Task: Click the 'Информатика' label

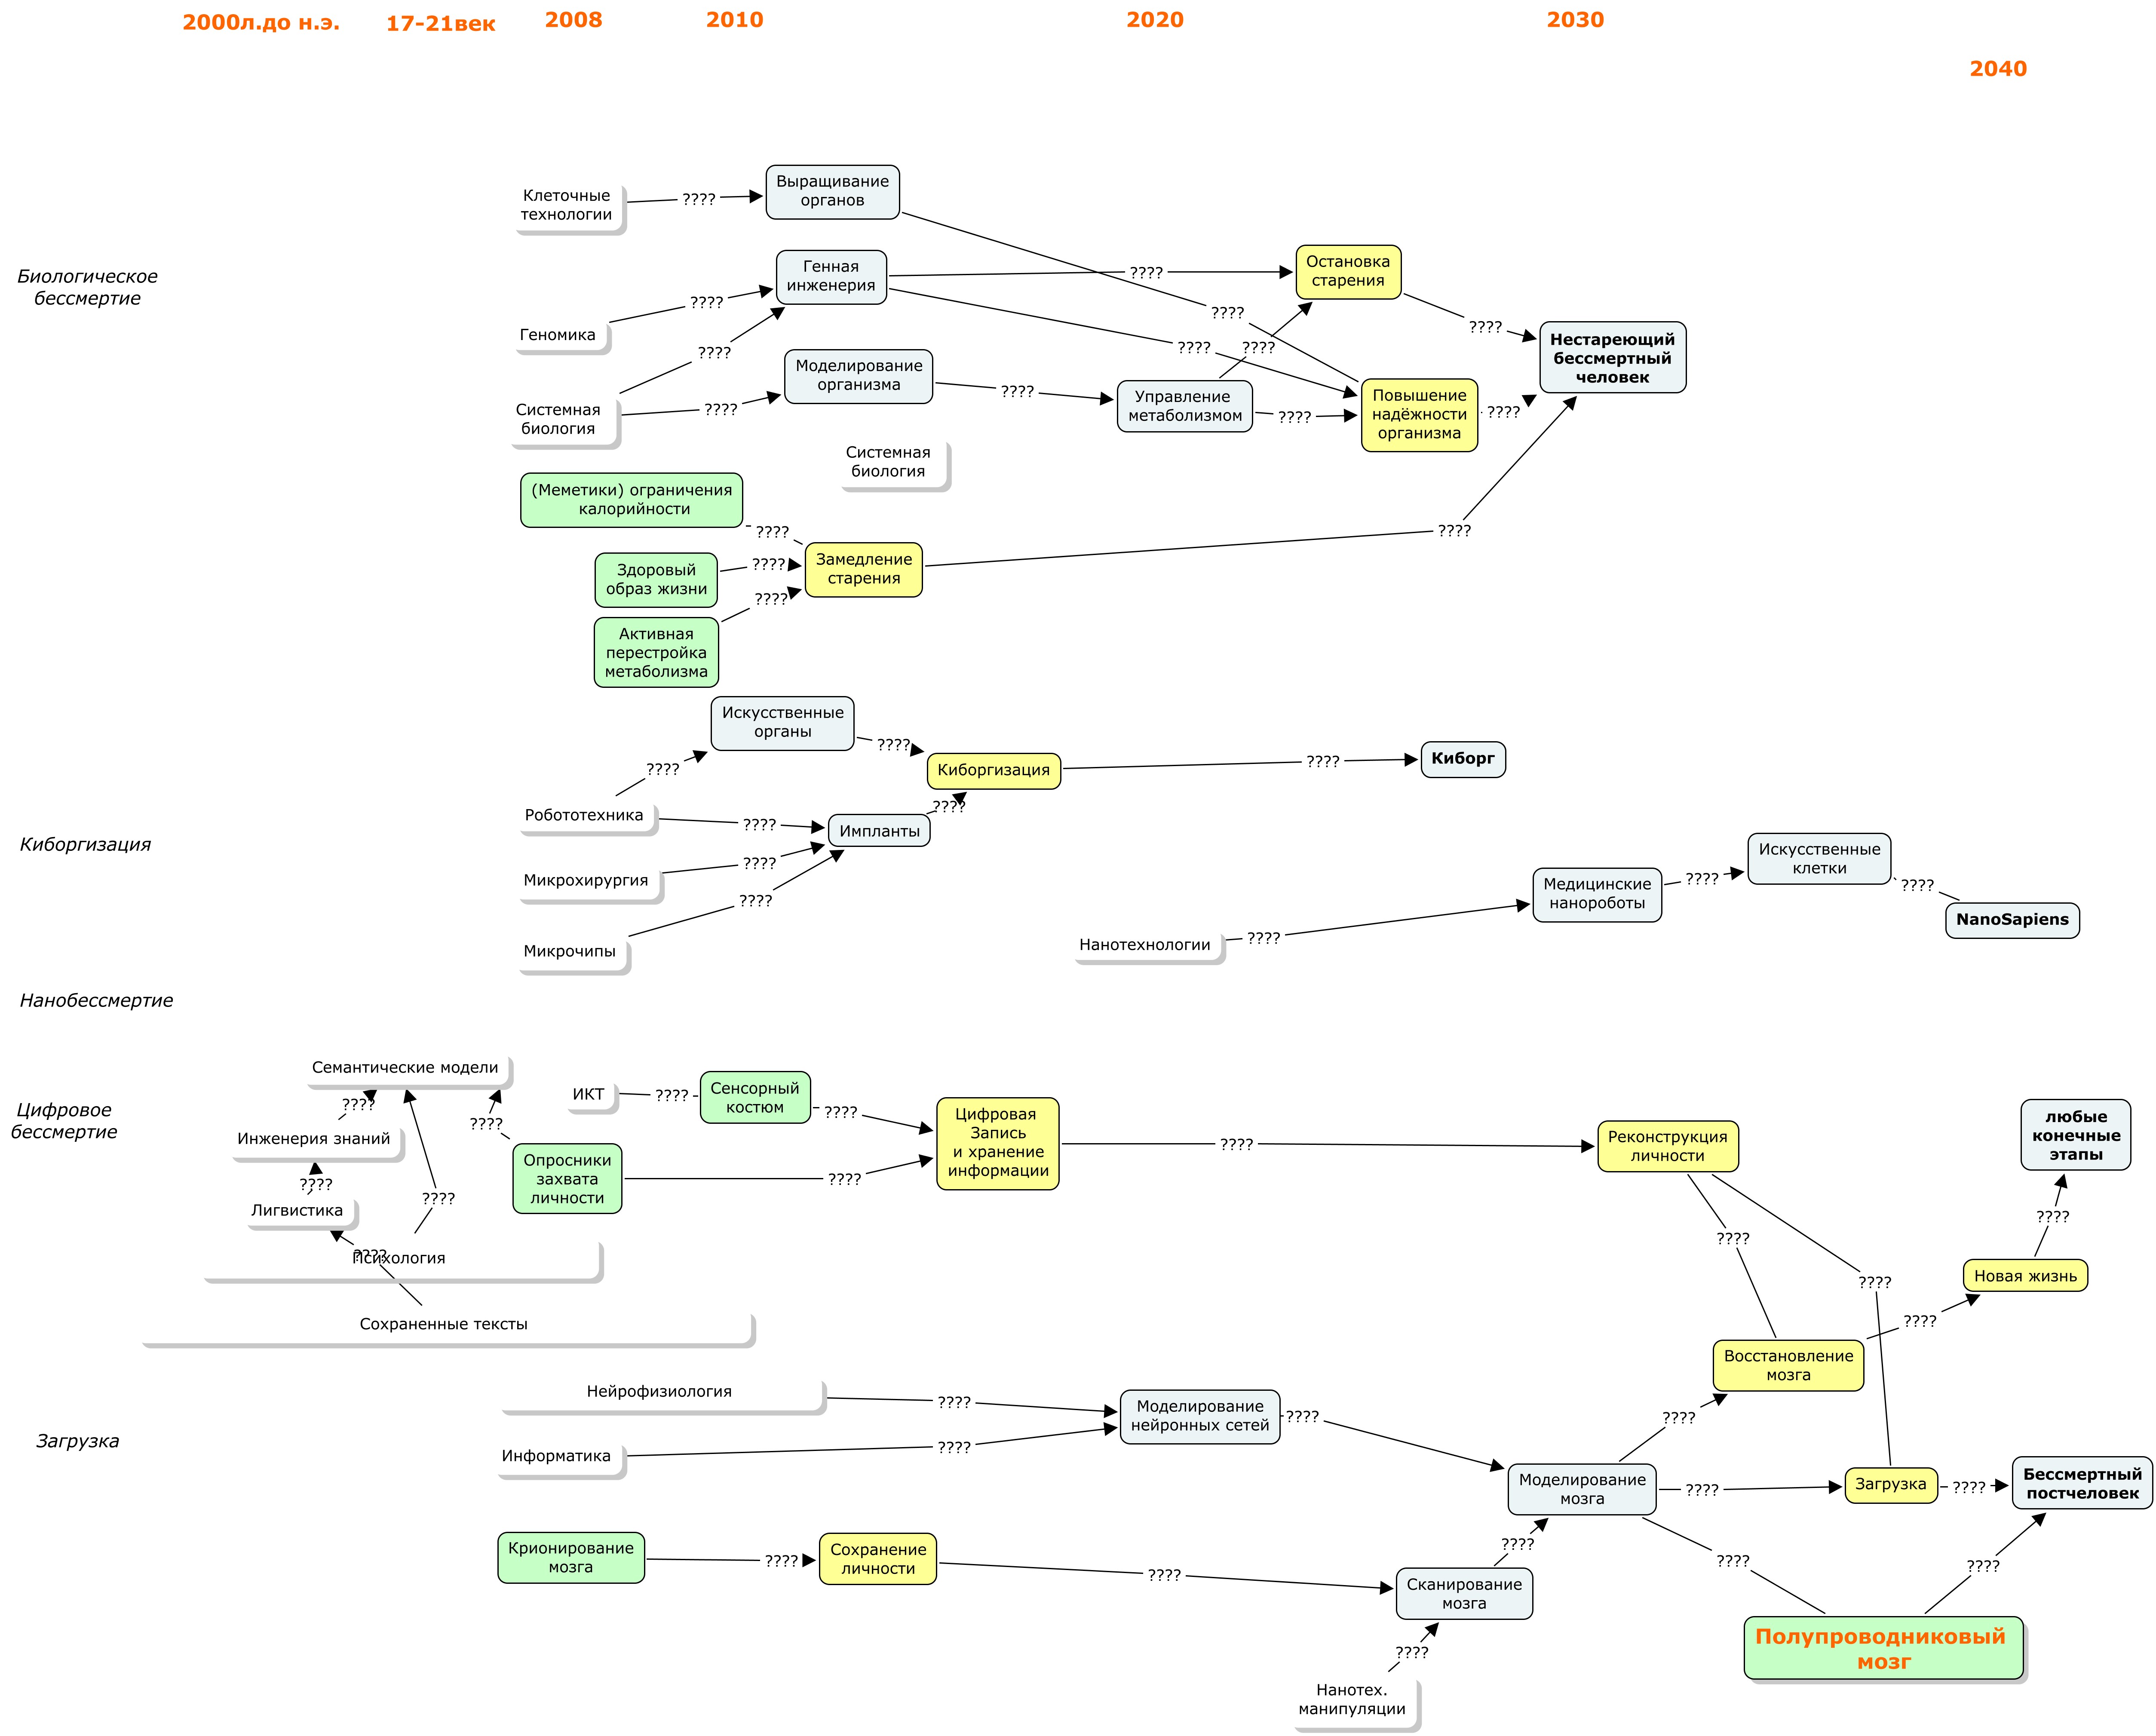Action: click(556, 1457)
